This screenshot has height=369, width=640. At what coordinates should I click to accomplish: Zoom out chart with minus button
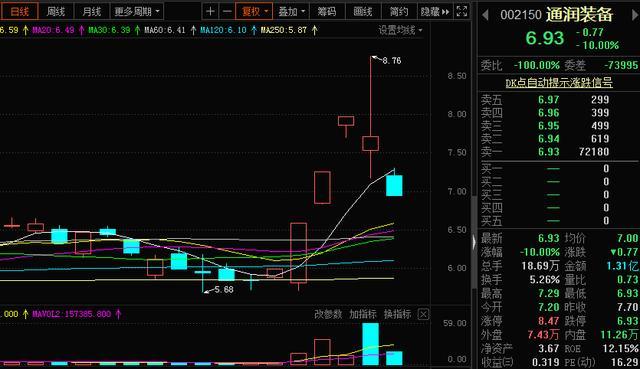(x=227, y=11)
